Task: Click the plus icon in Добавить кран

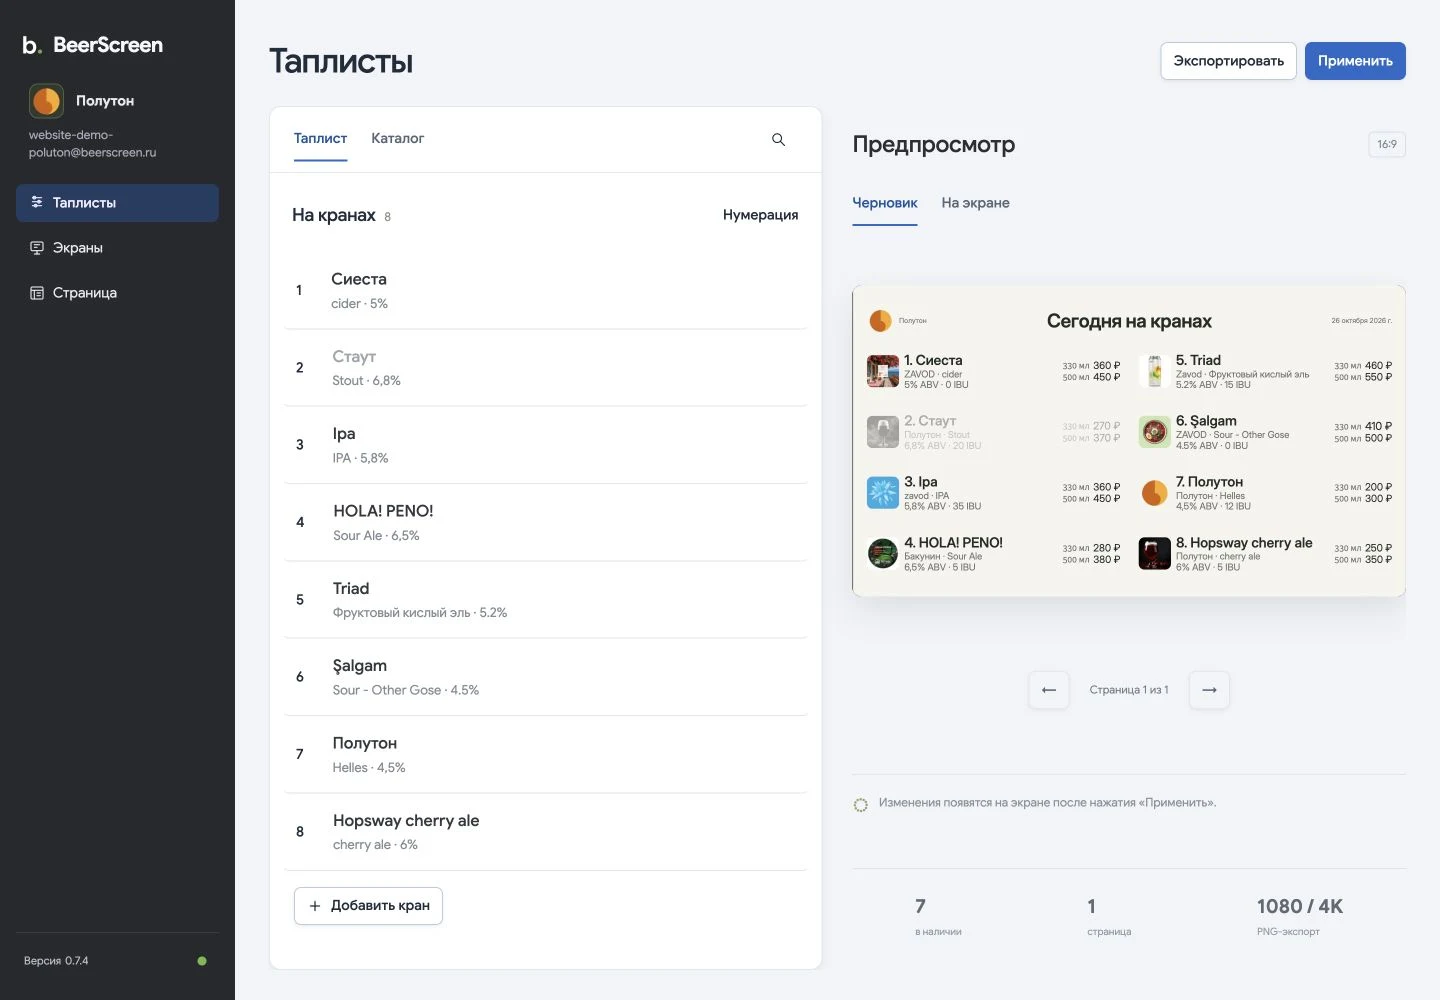Action: pos(315,906)
